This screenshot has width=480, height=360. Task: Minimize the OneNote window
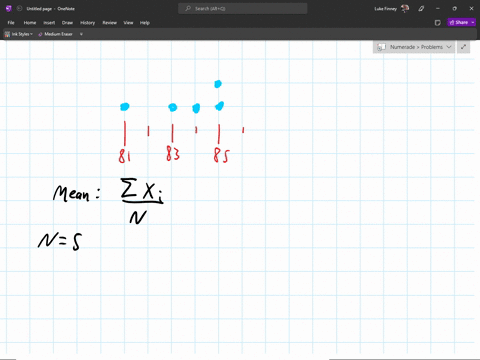pos(438,9)
